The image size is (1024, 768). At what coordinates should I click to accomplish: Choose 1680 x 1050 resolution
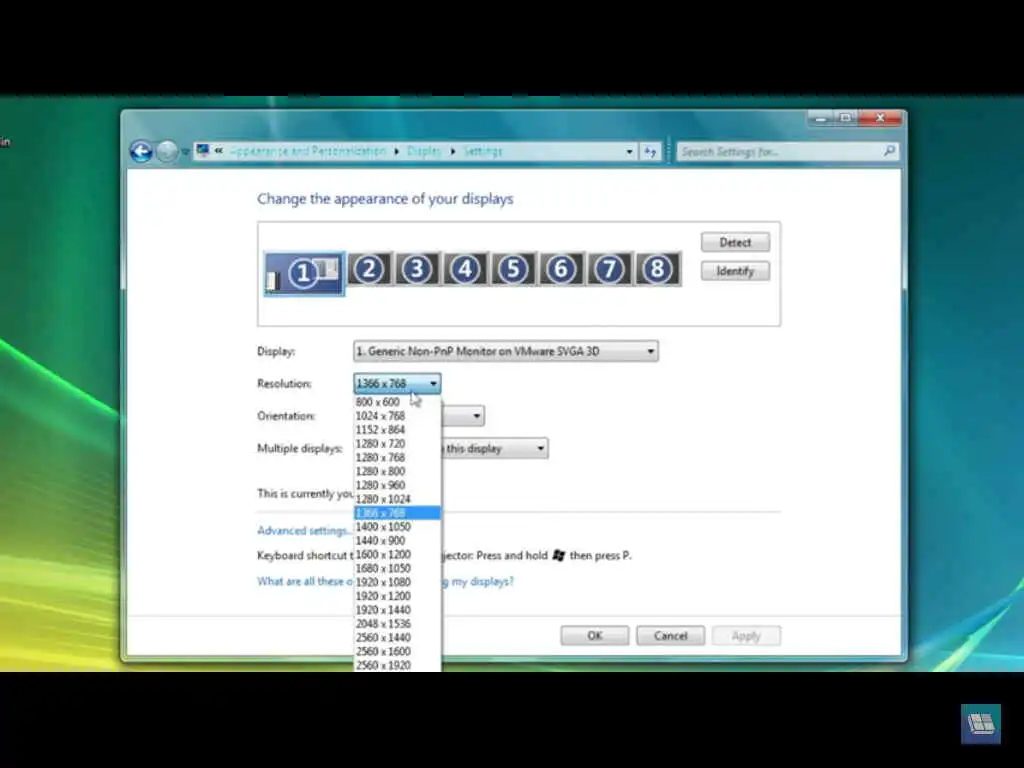click(x=397, y=568)
